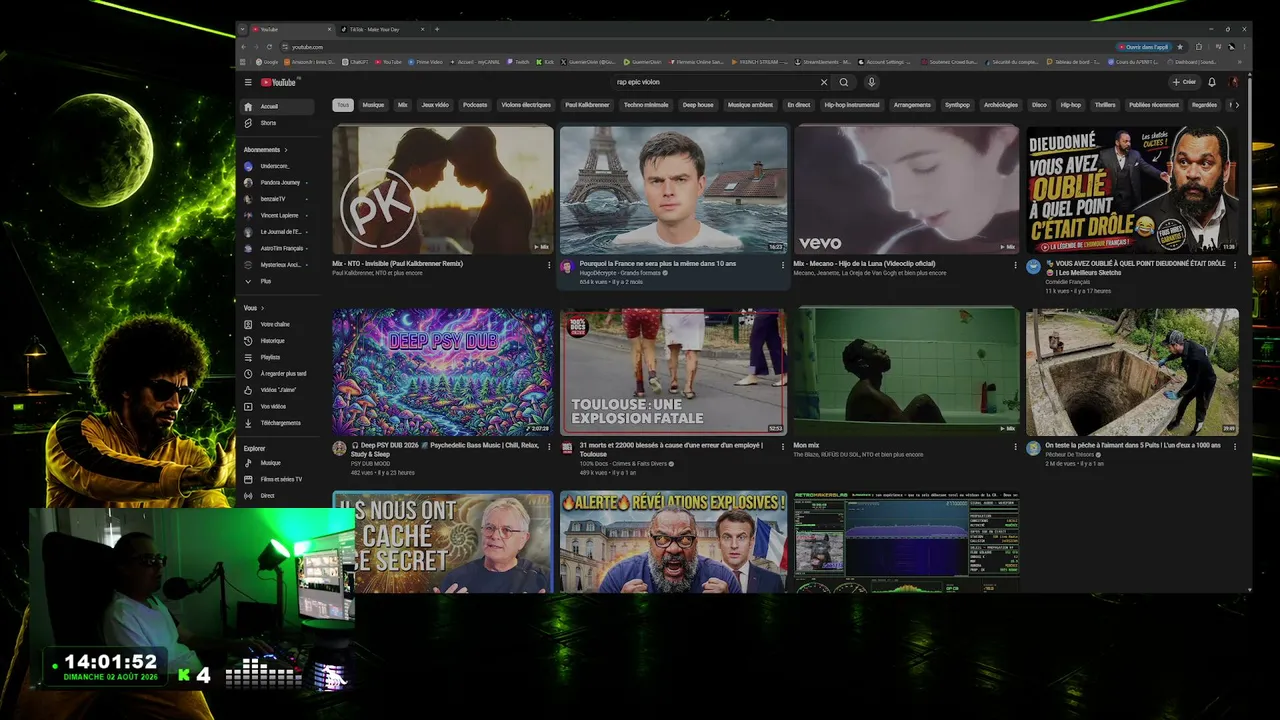Screen dimensions: 1280x720
Task: Open the Toulouse explosion fatale thumbnail
Action: (674, 372)
